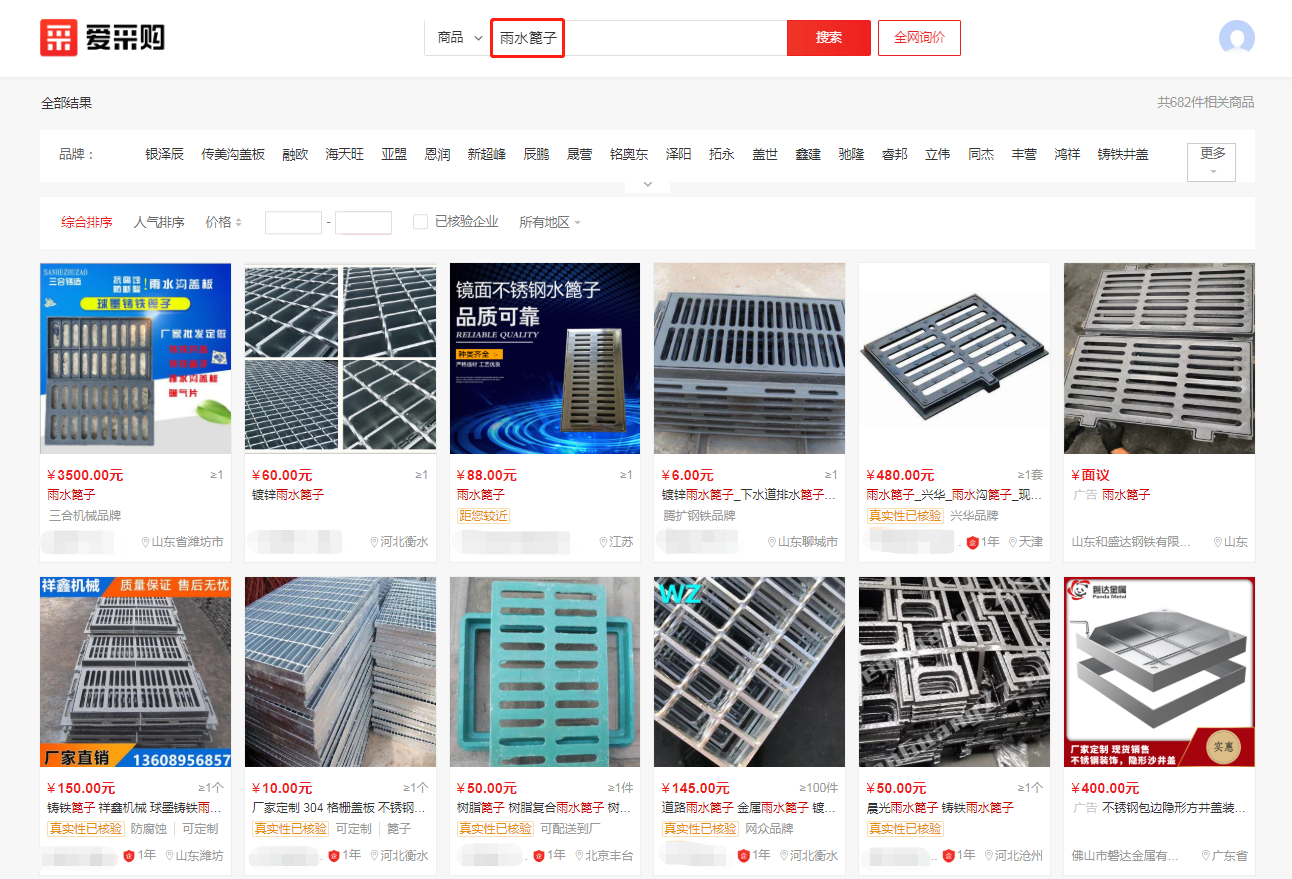Click location pin icon beside 河北沧州
Screen dimensions: 1292x879
point(988,856)
